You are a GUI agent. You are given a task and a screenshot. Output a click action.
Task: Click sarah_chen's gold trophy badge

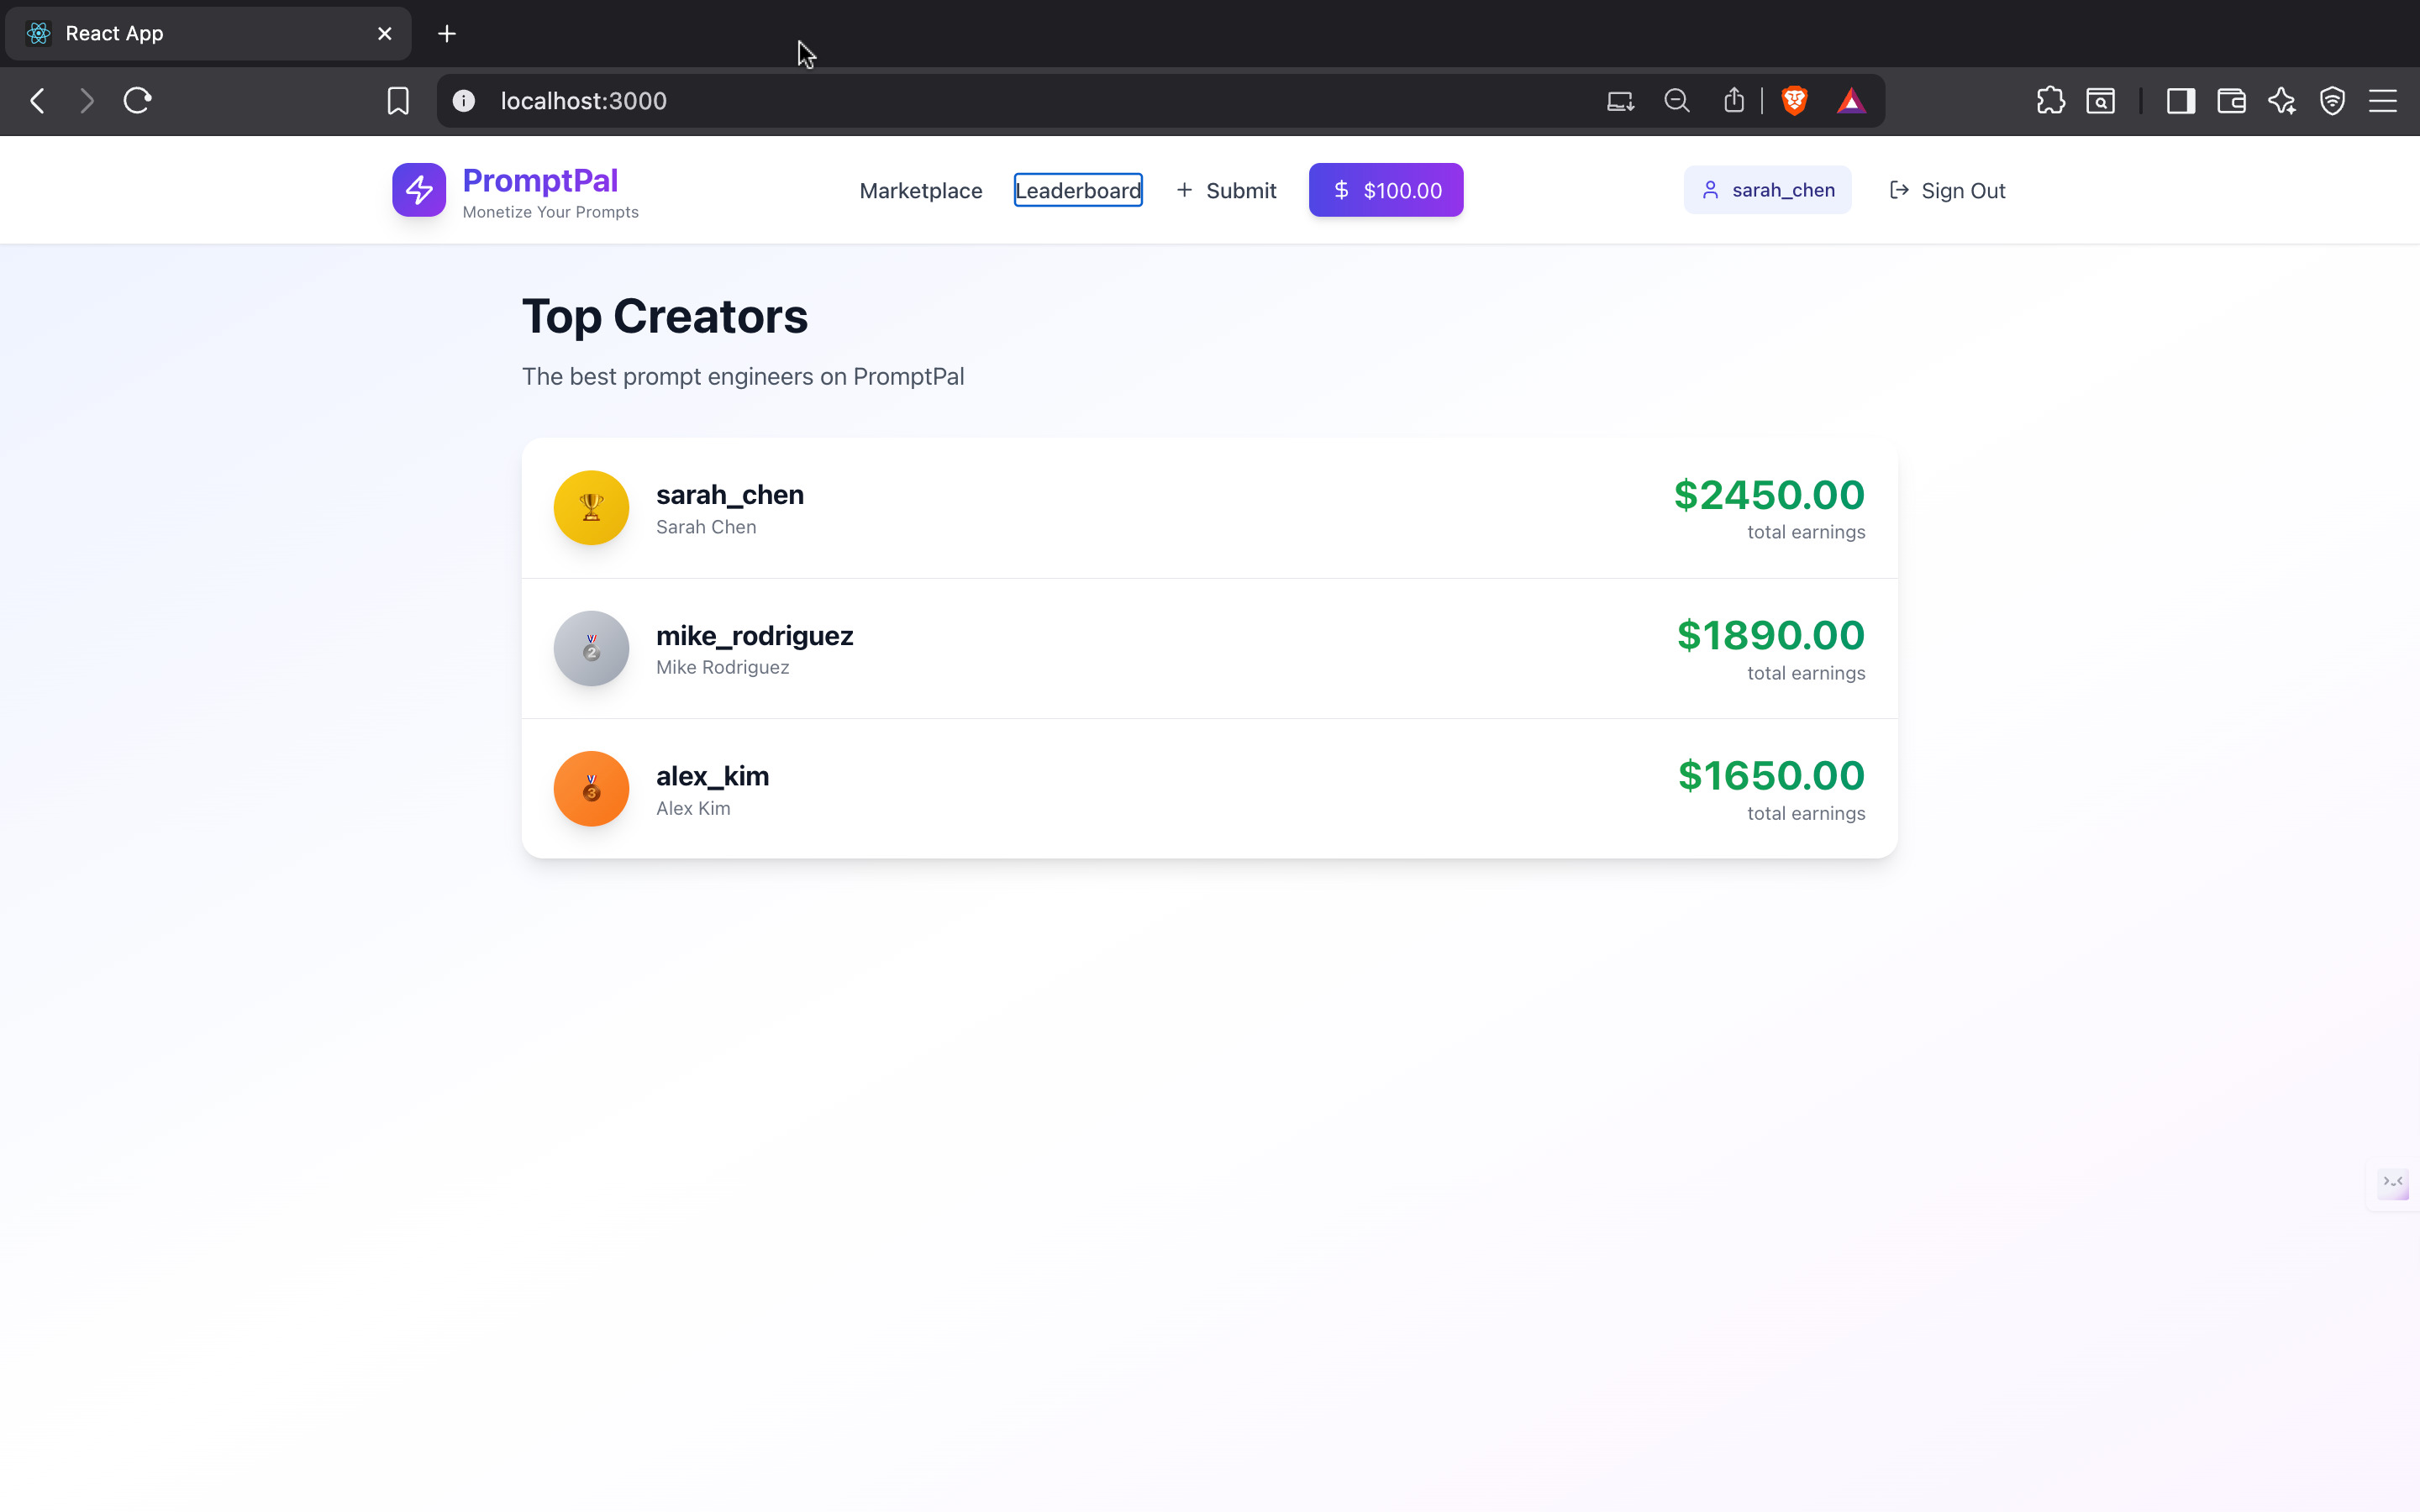coord(591,508)
